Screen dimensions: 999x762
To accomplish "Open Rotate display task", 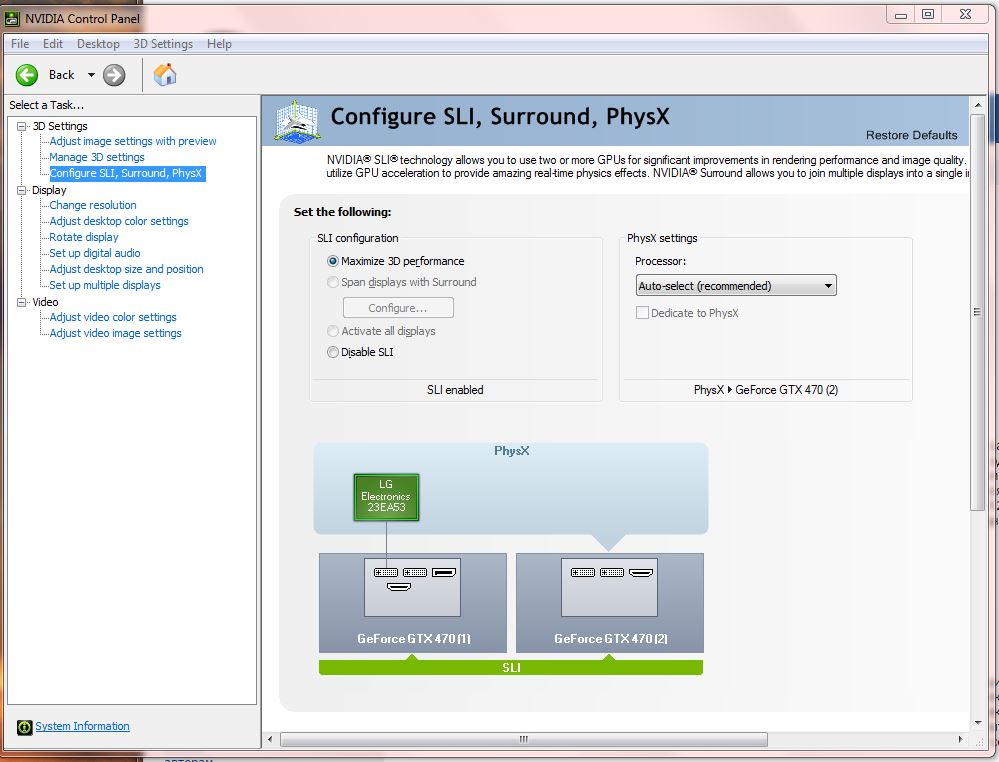I will [84, 237].
